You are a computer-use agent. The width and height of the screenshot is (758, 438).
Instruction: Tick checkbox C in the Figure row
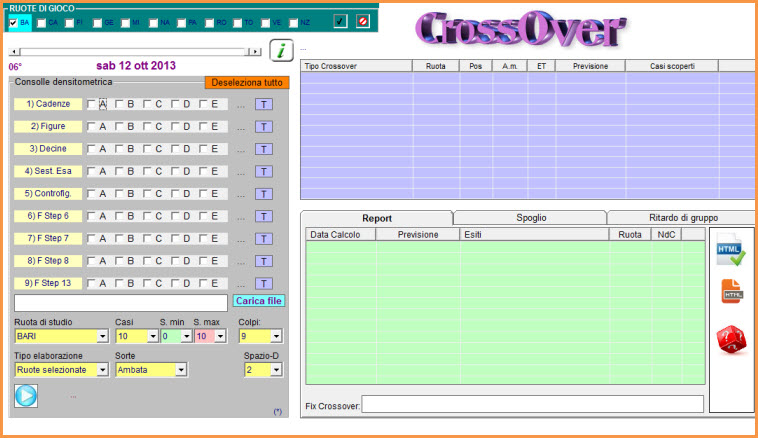(147, 126)
